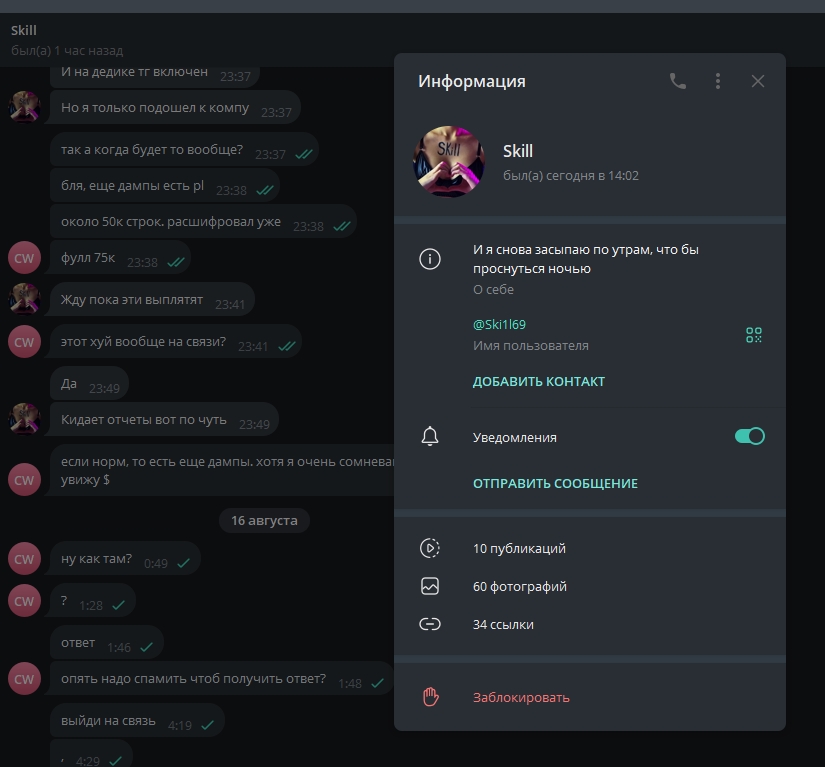Call Skill using the phone icon
825x767 pixels.
click(x=677, y=81)
